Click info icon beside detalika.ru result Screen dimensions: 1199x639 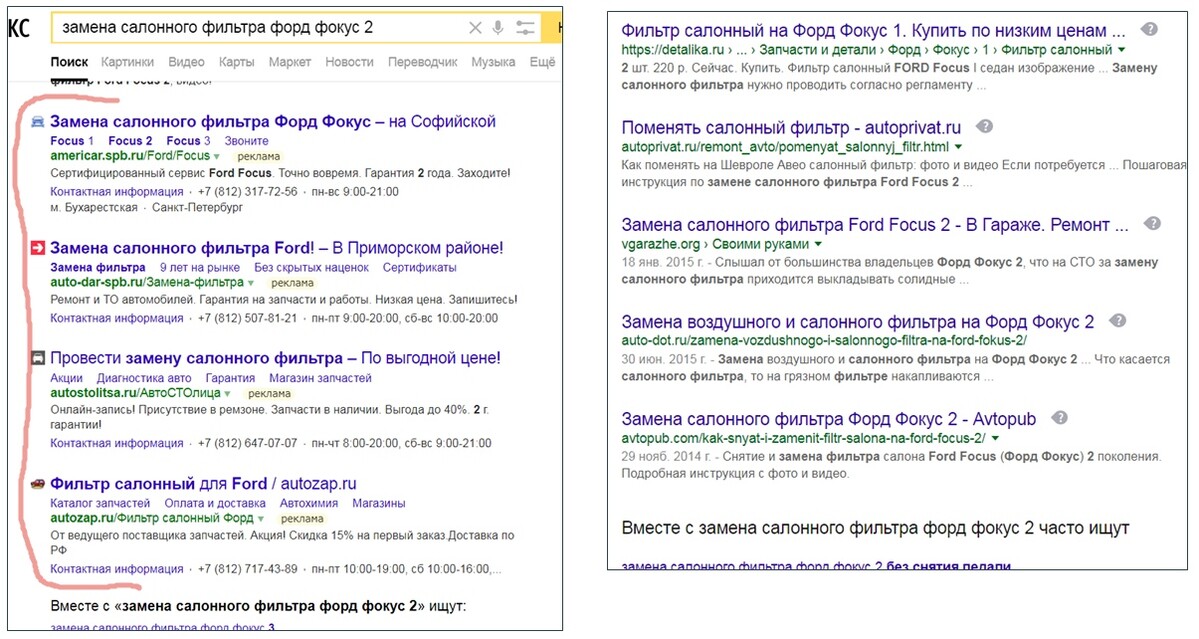click(1149, 30)
